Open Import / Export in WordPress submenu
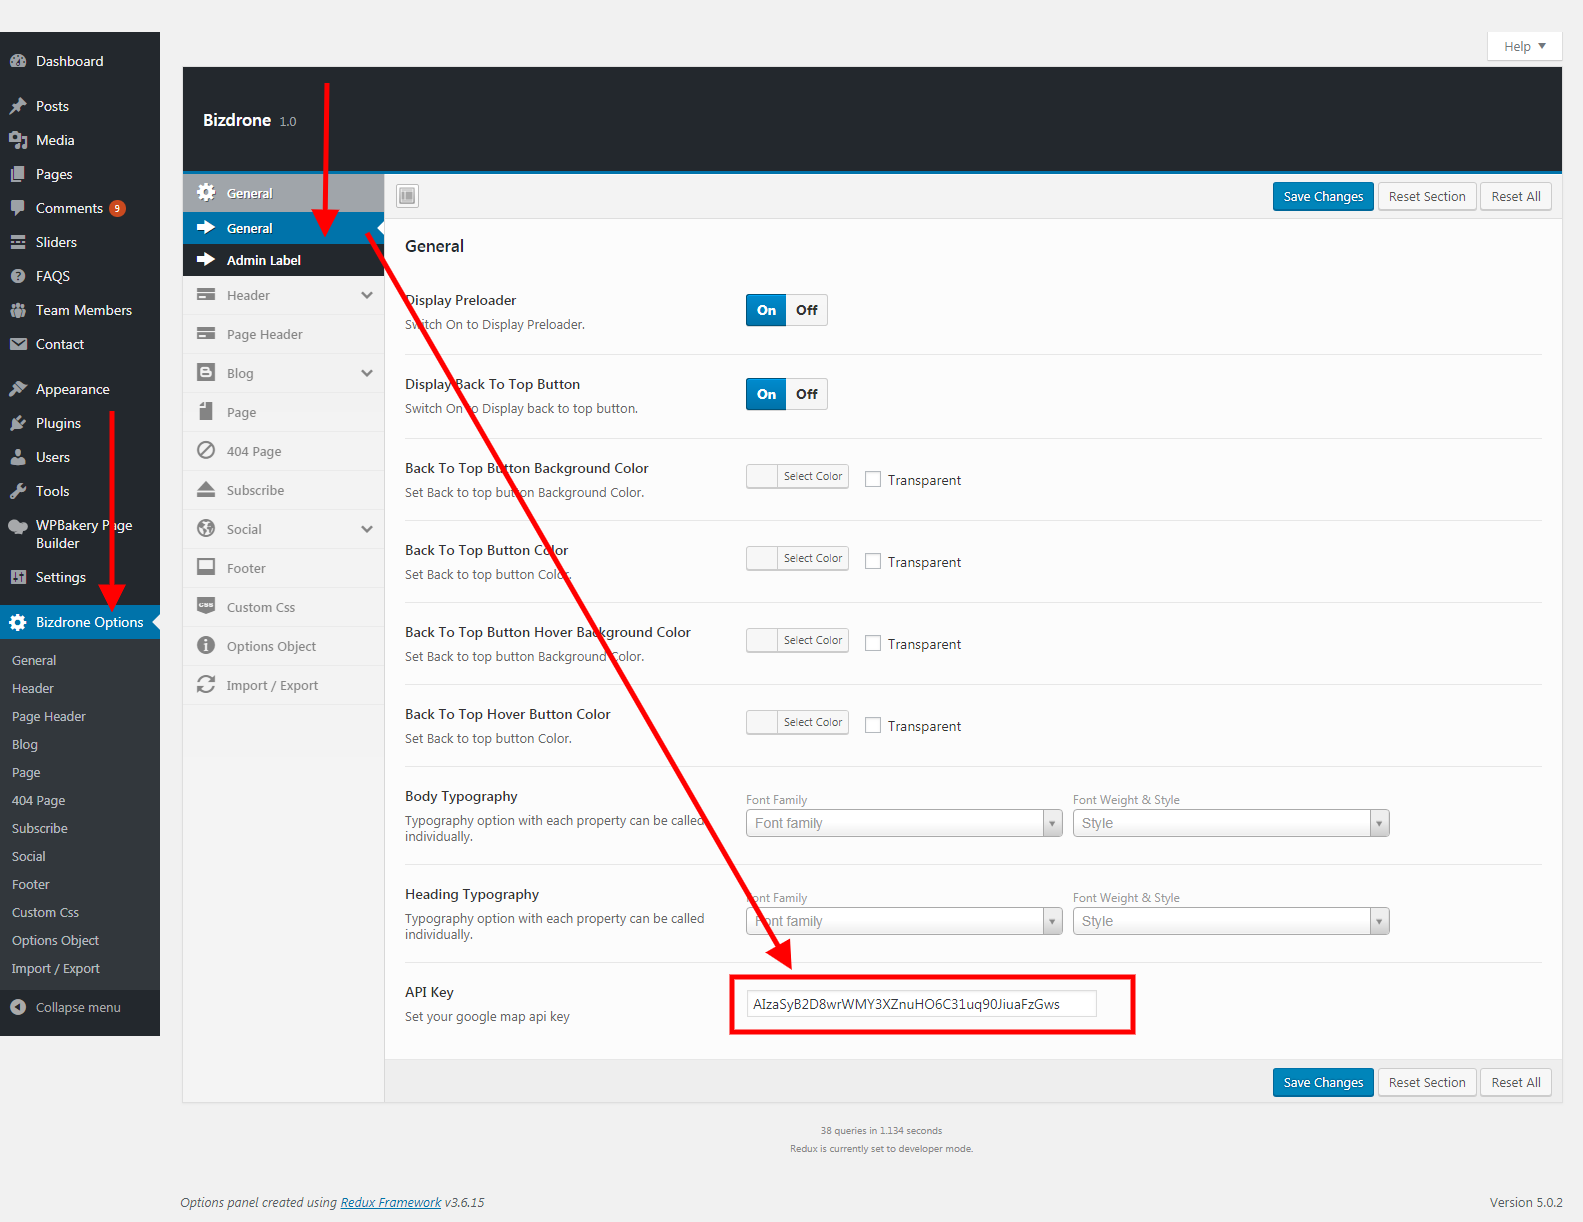The image size is (1583, 1222). 56,968
